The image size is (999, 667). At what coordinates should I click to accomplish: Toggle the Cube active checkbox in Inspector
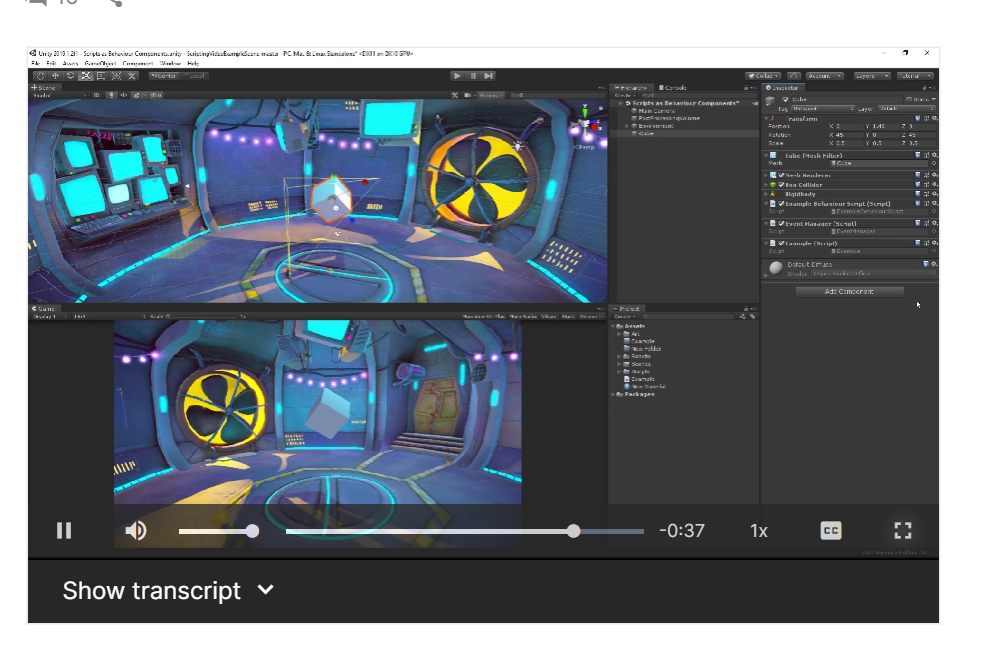(786, 99)
